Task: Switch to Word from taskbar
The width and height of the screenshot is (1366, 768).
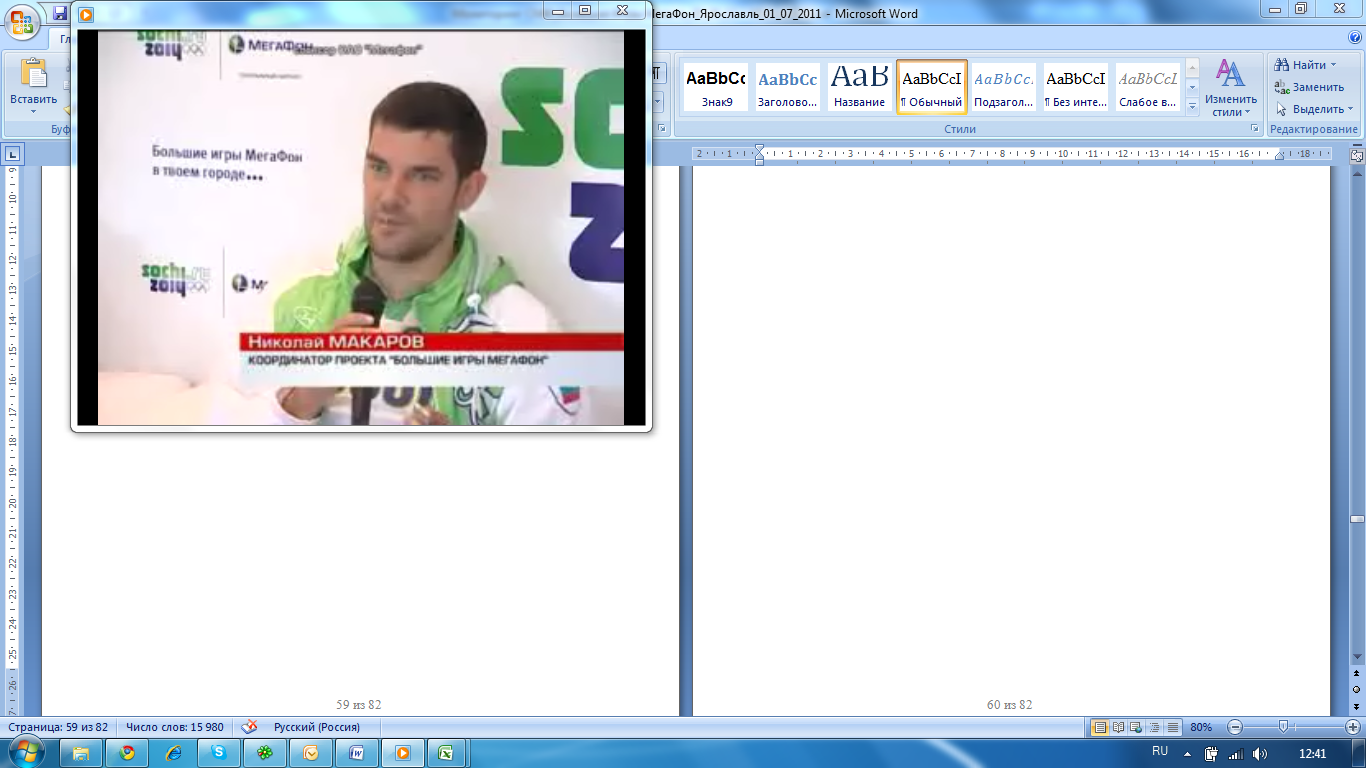Action: (x=357, y=752)
